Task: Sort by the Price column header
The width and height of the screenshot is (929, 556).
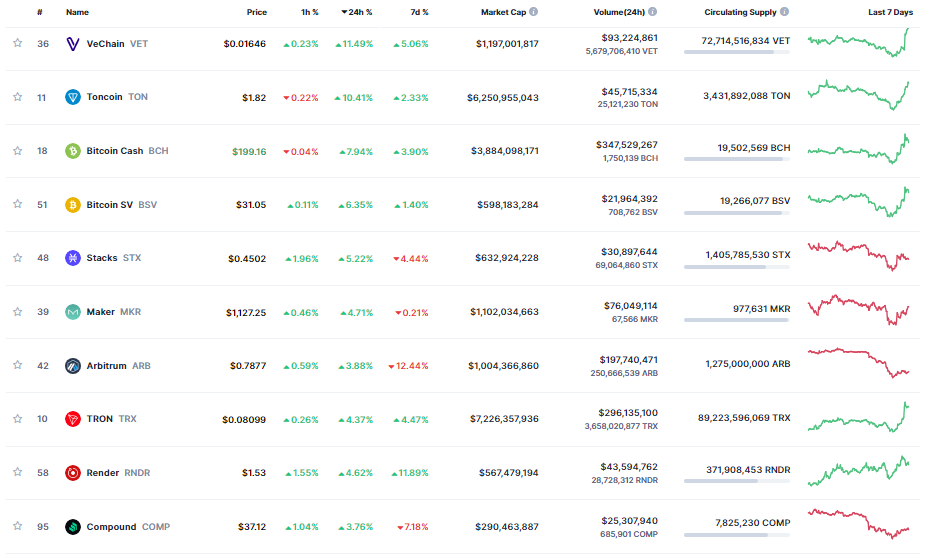Action: [x=257, y=12]
